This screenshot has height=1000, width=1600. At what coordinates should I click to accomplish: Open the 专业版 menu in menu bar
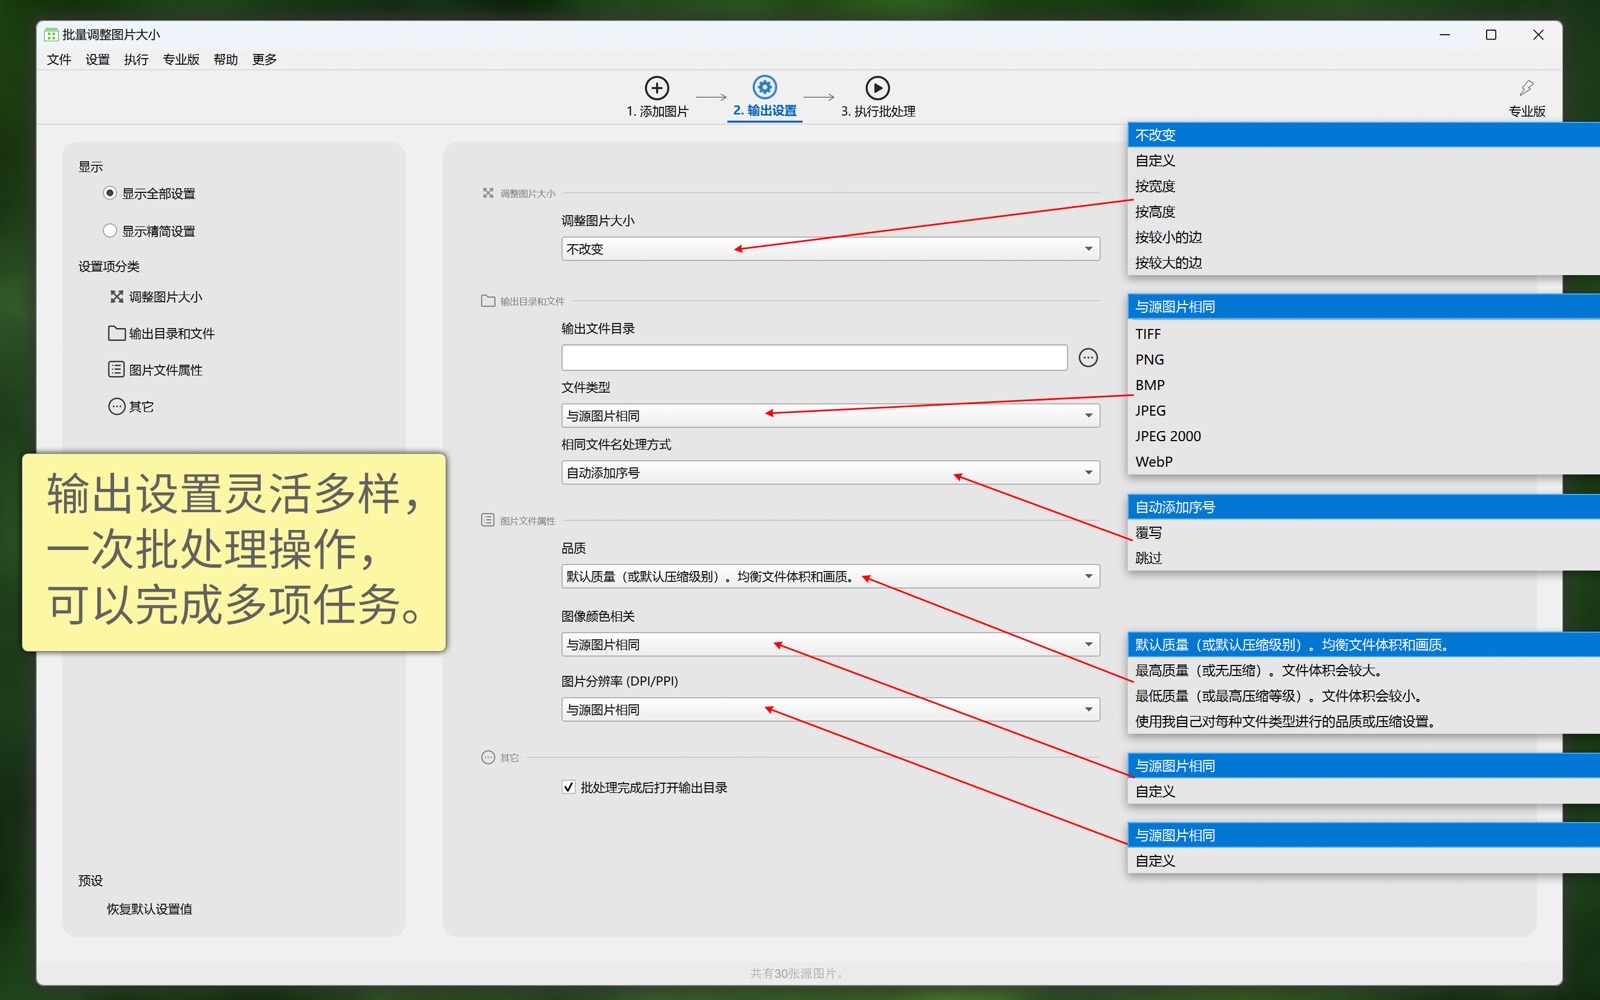point(181,60)
